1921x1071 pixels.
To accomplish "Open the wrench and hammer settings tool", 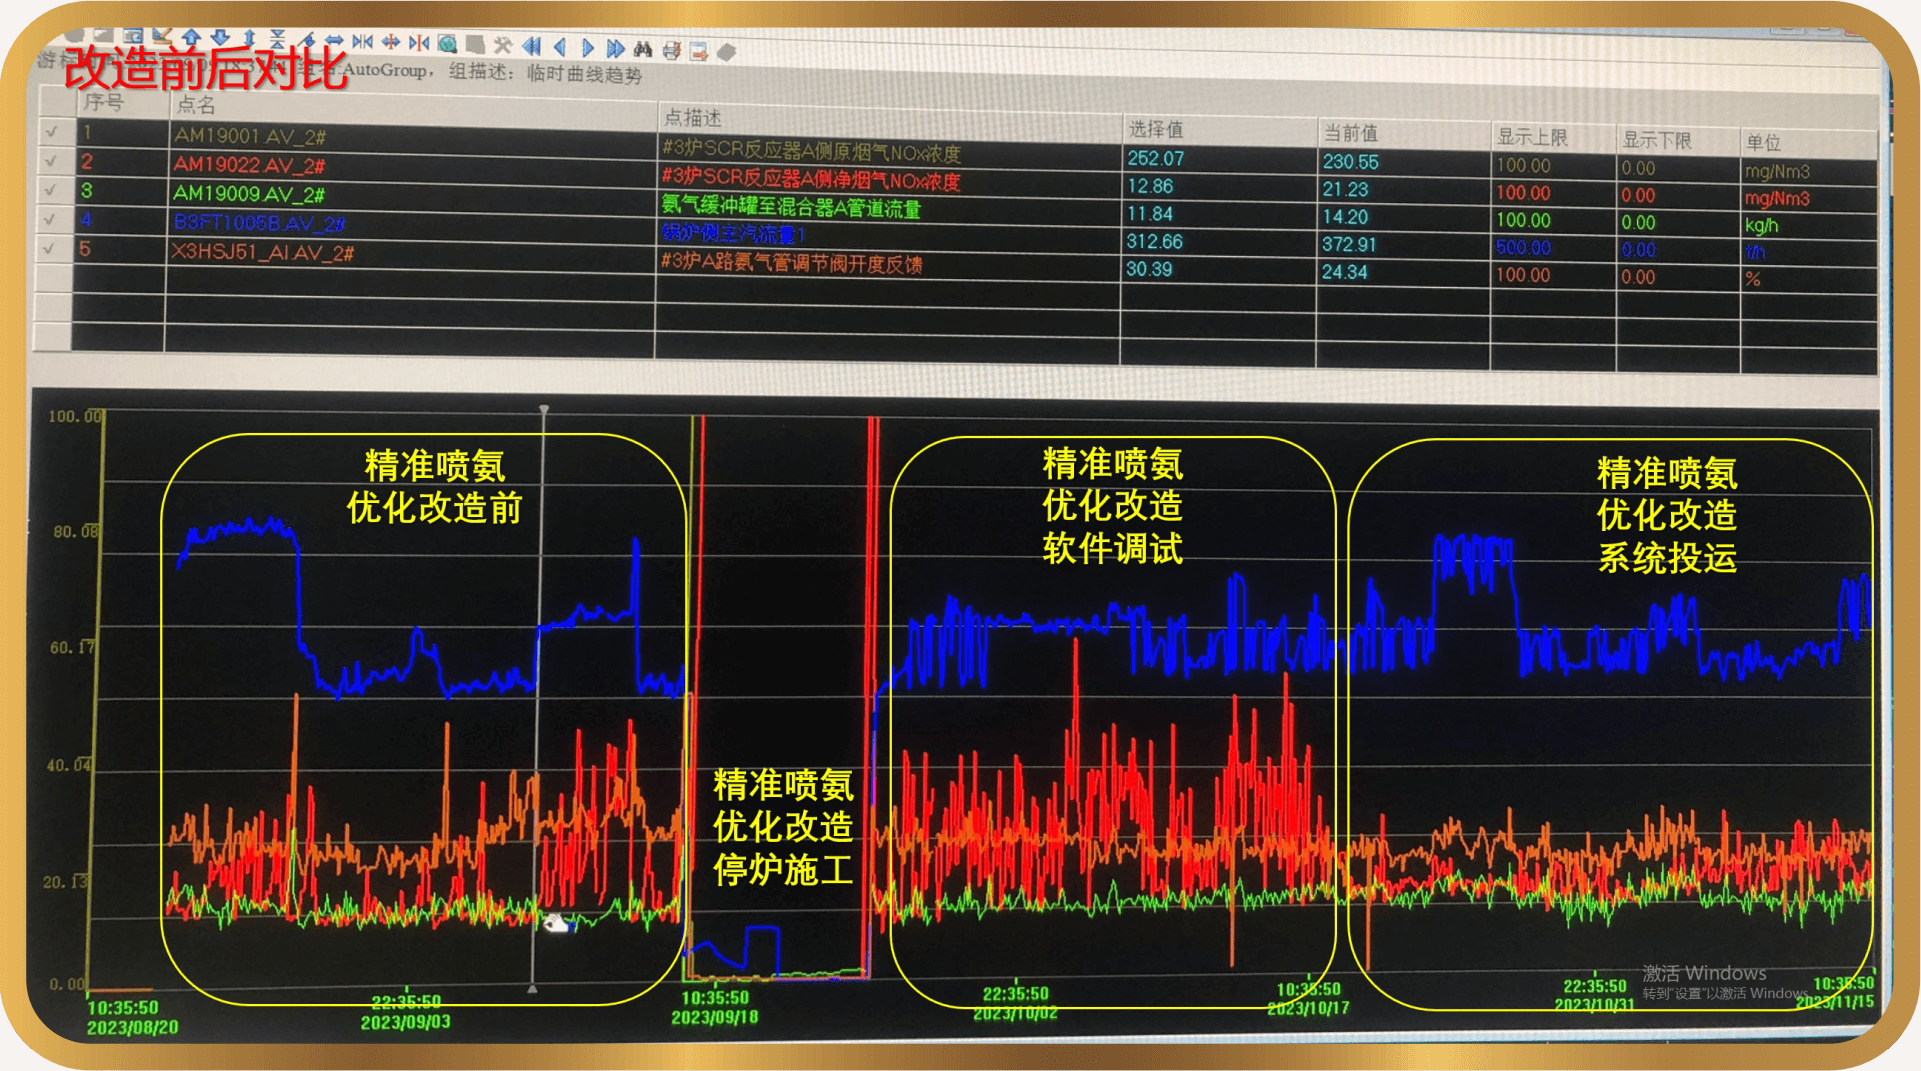I will tap(503, 45).
